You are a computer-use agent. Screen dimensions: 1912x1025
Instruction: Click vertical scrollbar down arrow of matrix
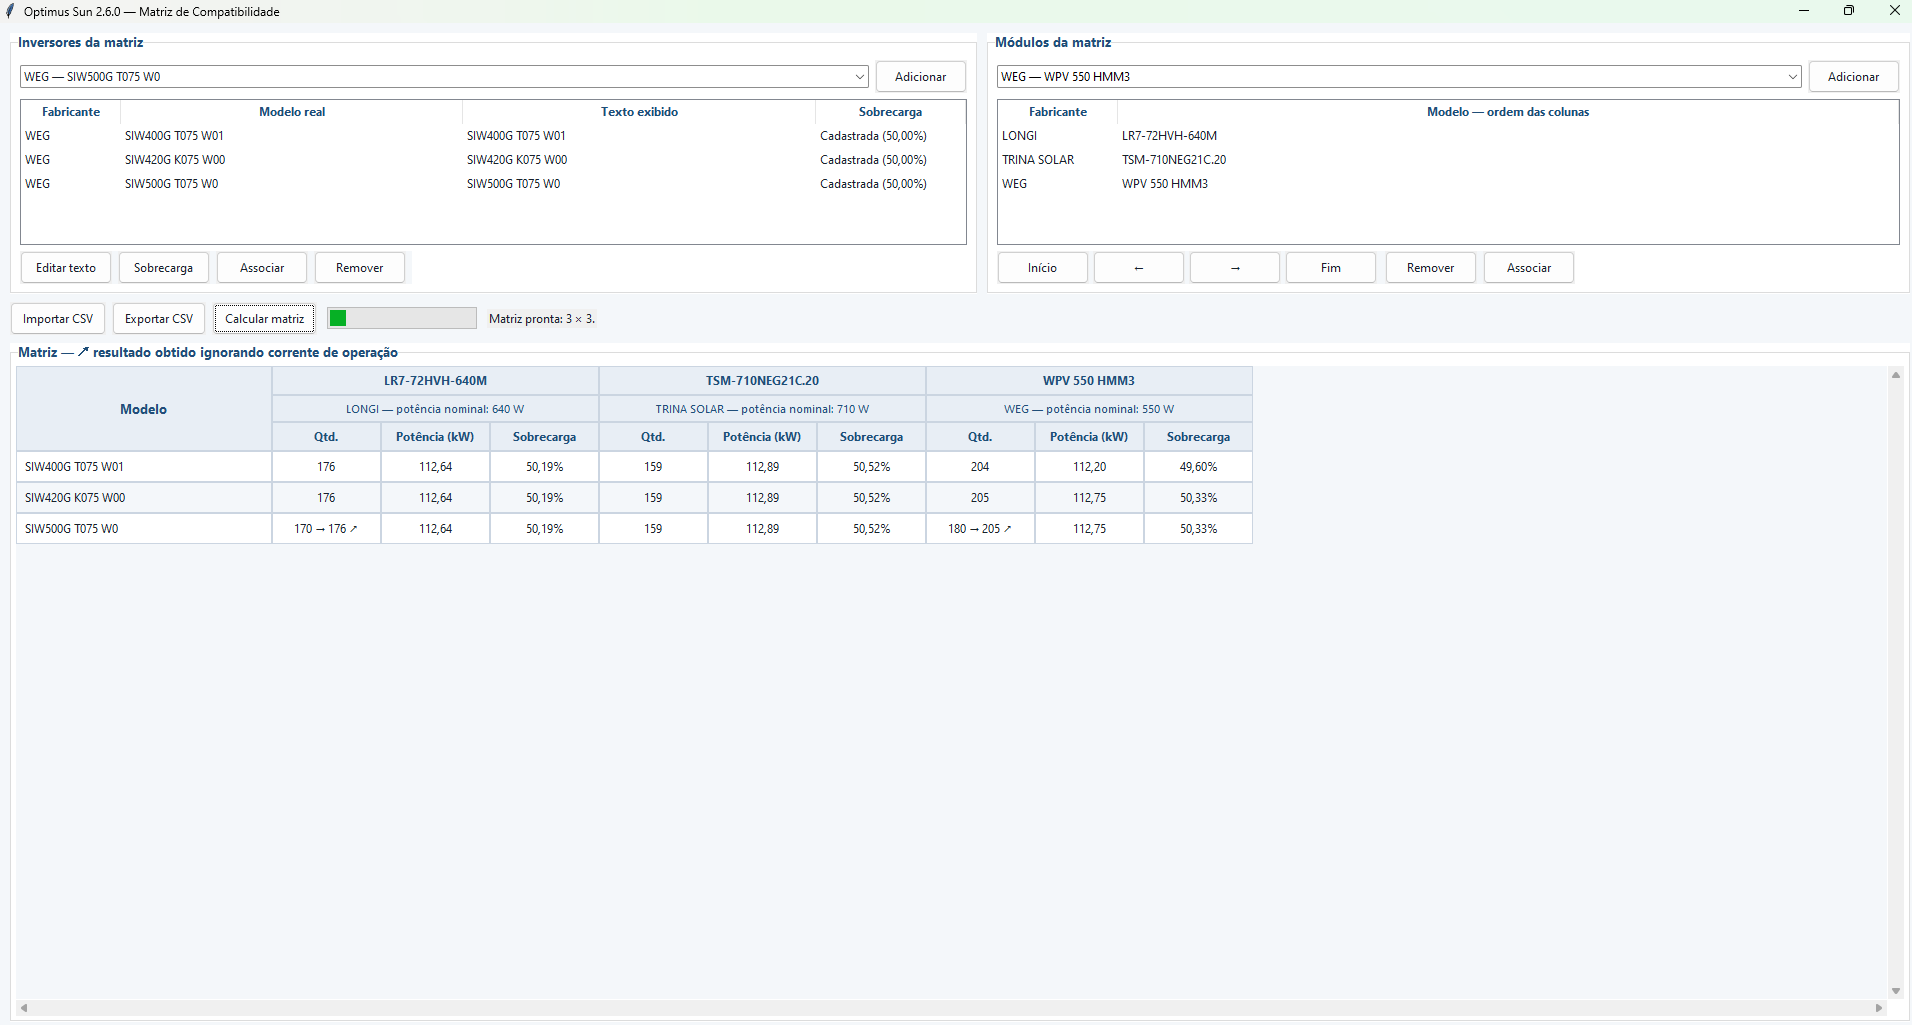tap(1895, 992)
